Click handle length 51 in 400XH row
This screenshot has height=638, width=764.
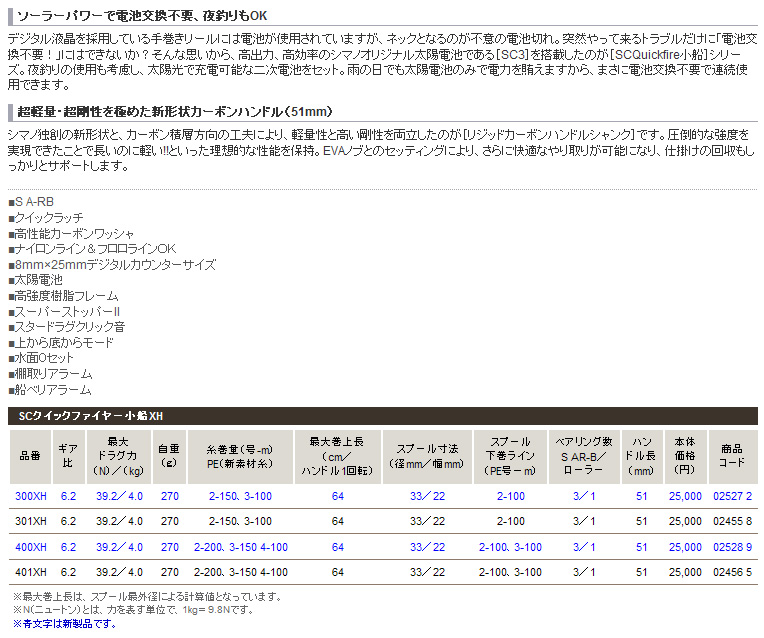[642, 547]
